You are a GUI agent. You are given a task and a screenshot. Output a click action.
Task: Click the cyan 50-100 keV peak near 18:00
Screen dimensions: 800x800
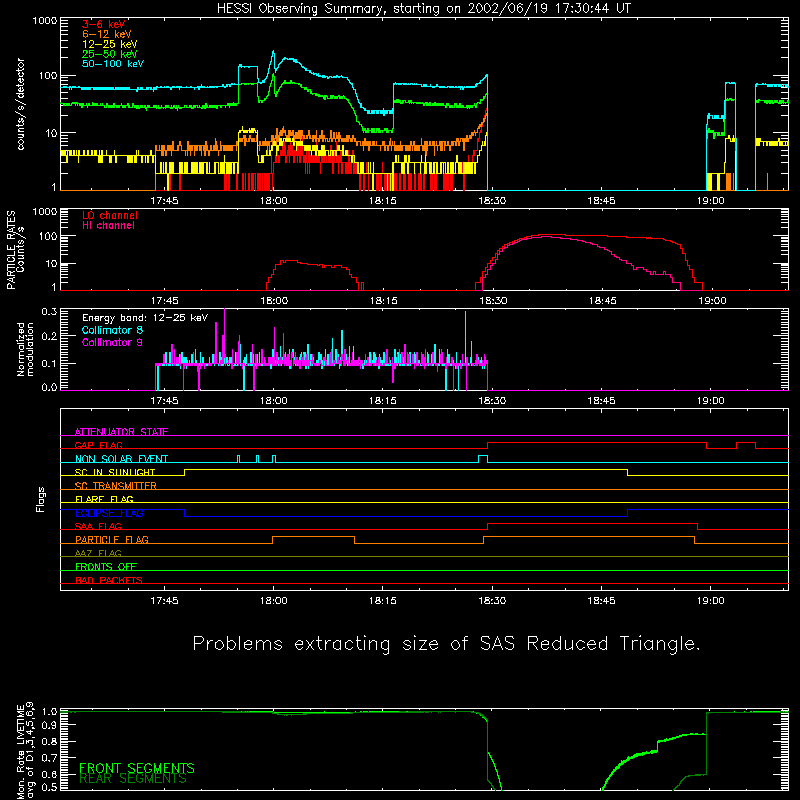[x=273, y=52]
